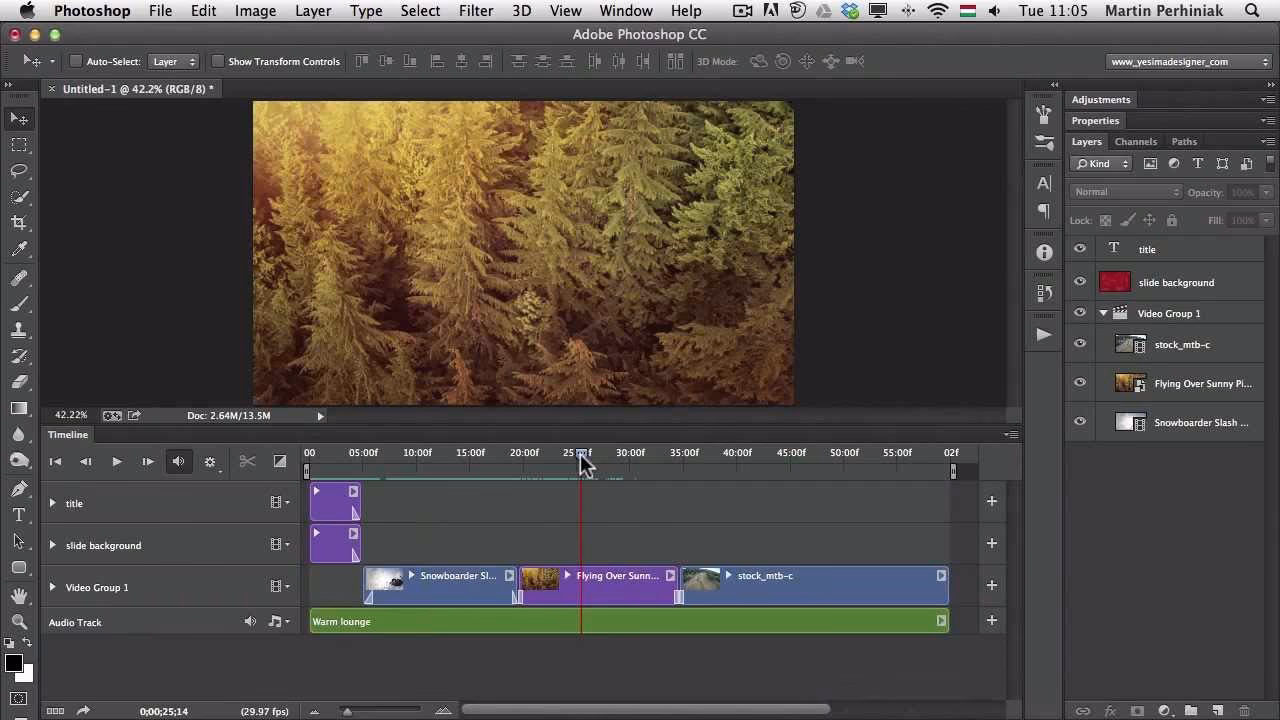Check Show Transform Controls
The width and height of the screenshot is (1280, 720).
[217, 62]
